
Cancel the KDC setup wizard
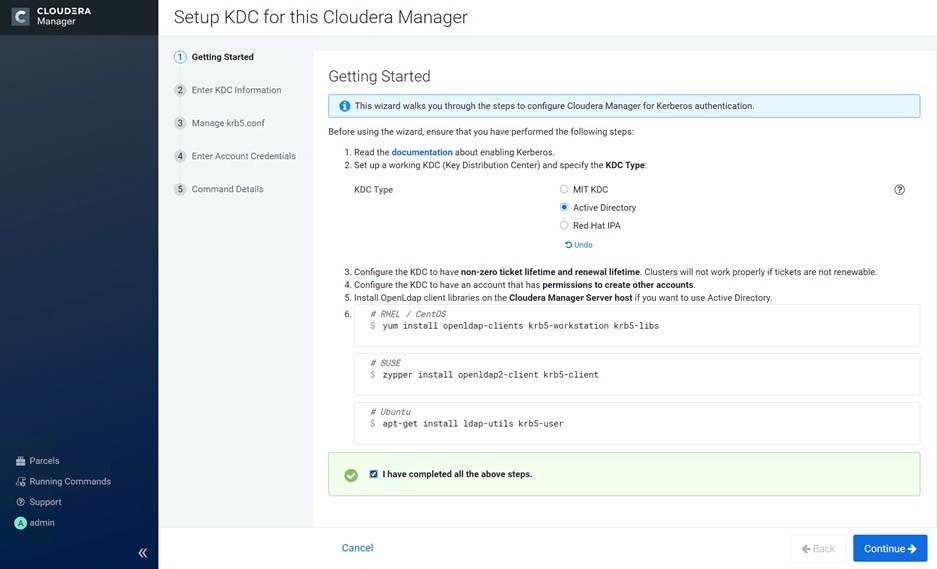pos(357,548)
